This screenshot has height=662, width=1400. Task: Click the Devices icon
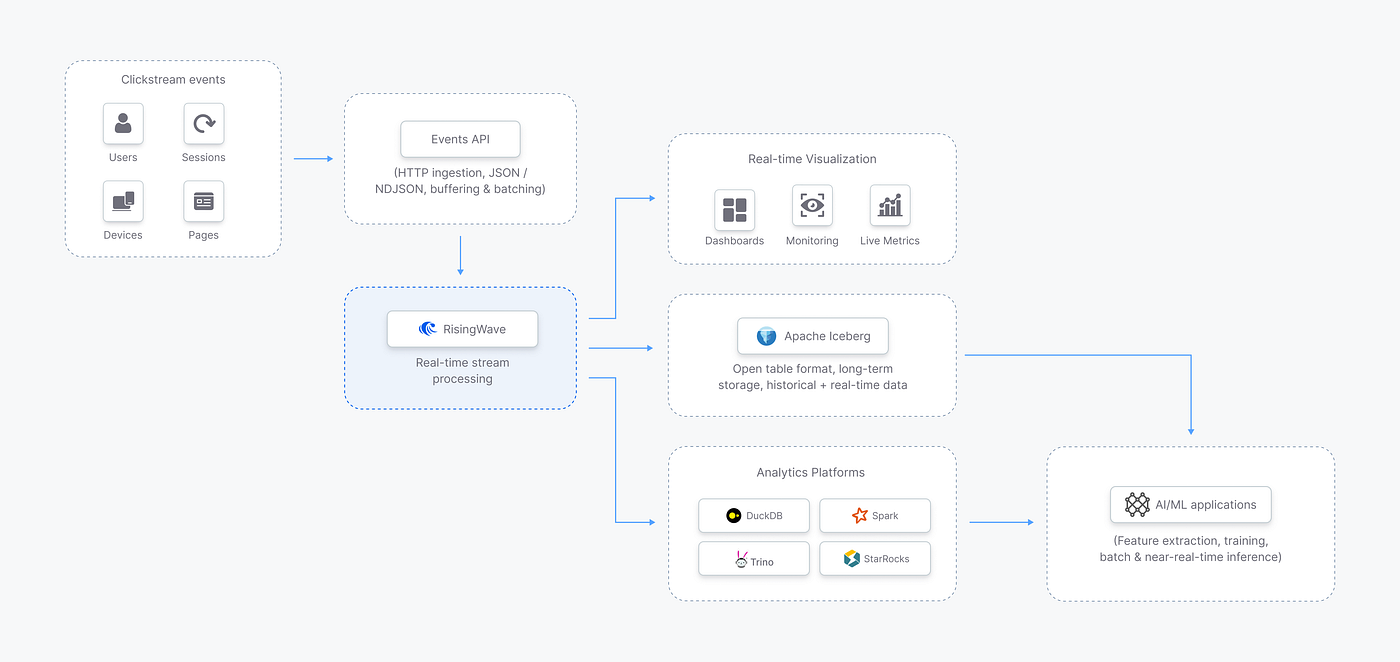pos(123,201)
